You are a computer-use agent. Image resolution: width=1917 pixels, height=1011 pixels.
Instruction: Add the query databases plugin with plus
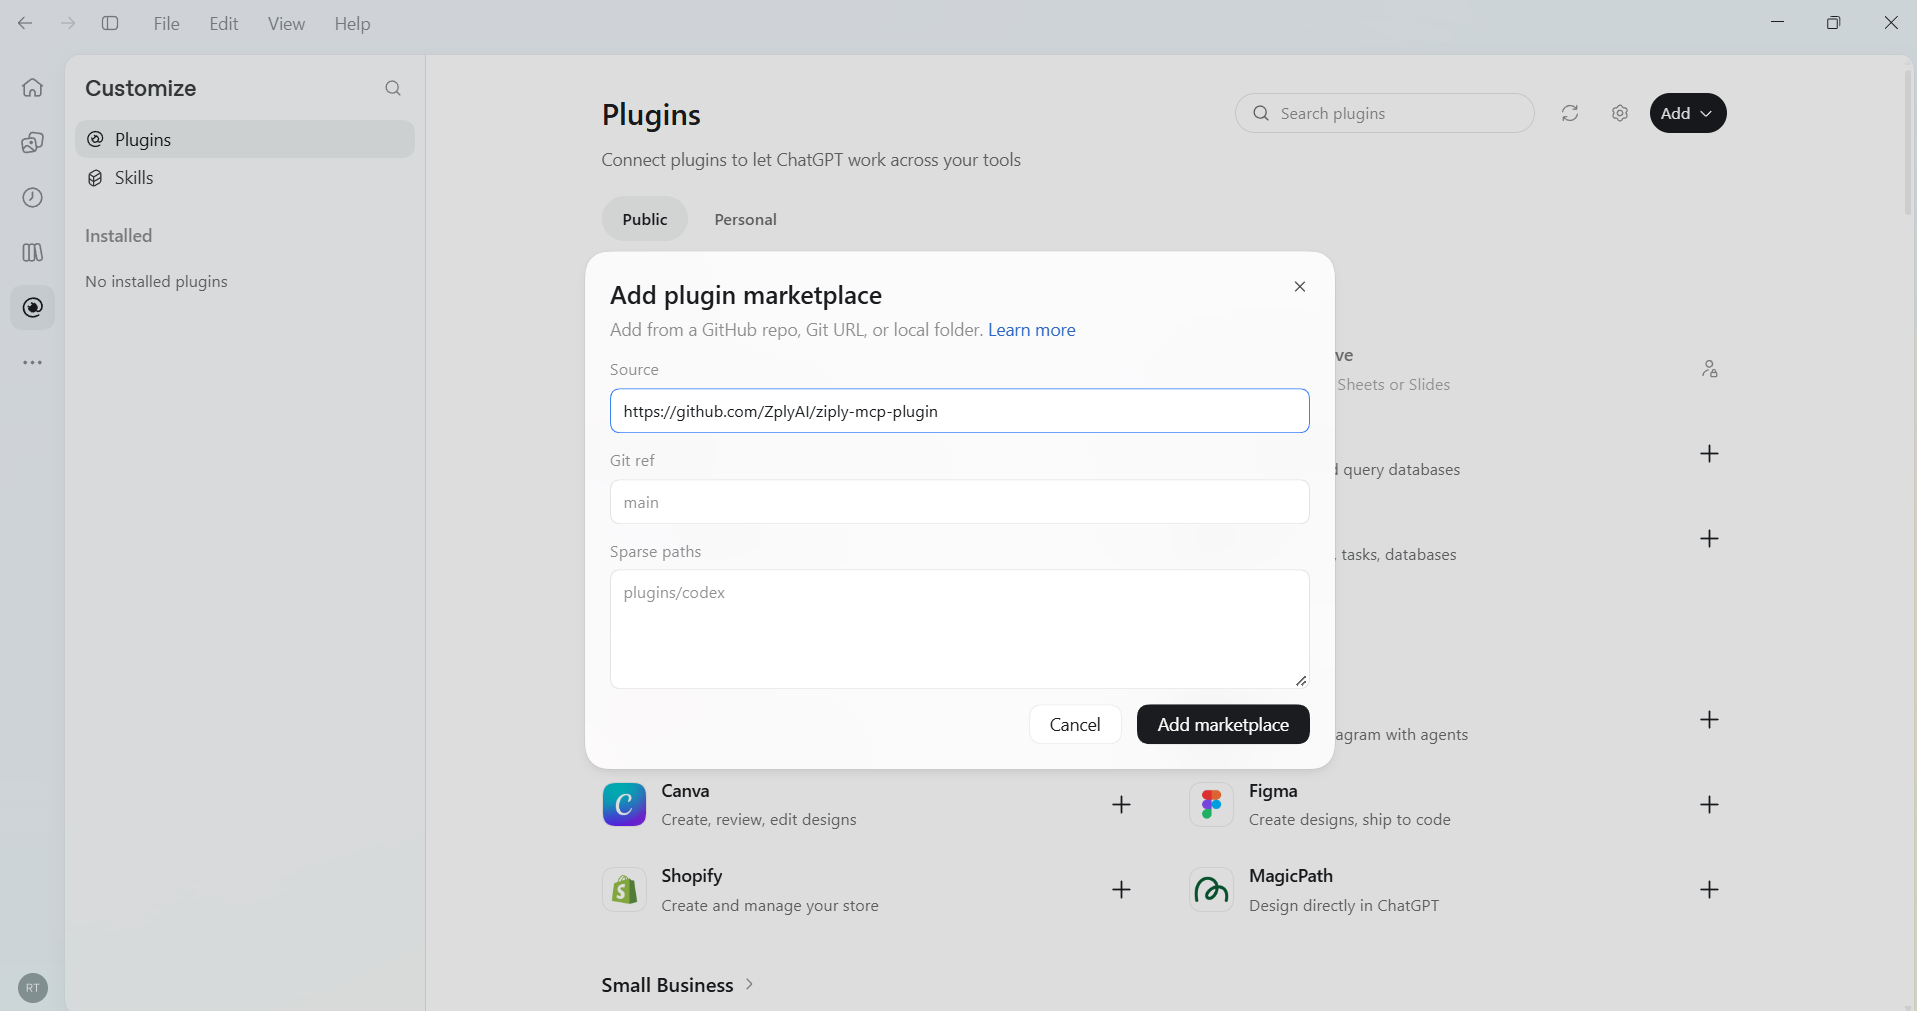1710,454
